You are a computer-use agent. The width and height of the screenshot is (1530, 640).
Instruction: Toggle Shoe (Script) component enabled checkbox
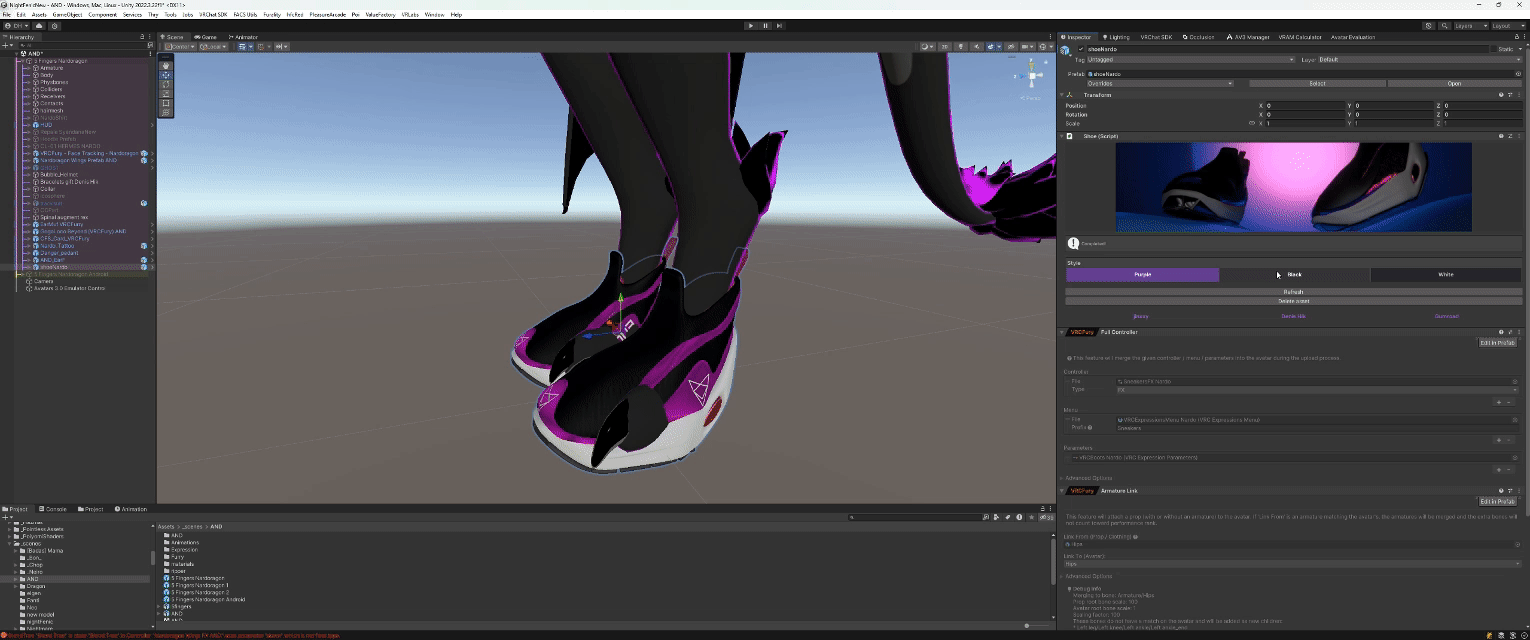(1070, 136)
